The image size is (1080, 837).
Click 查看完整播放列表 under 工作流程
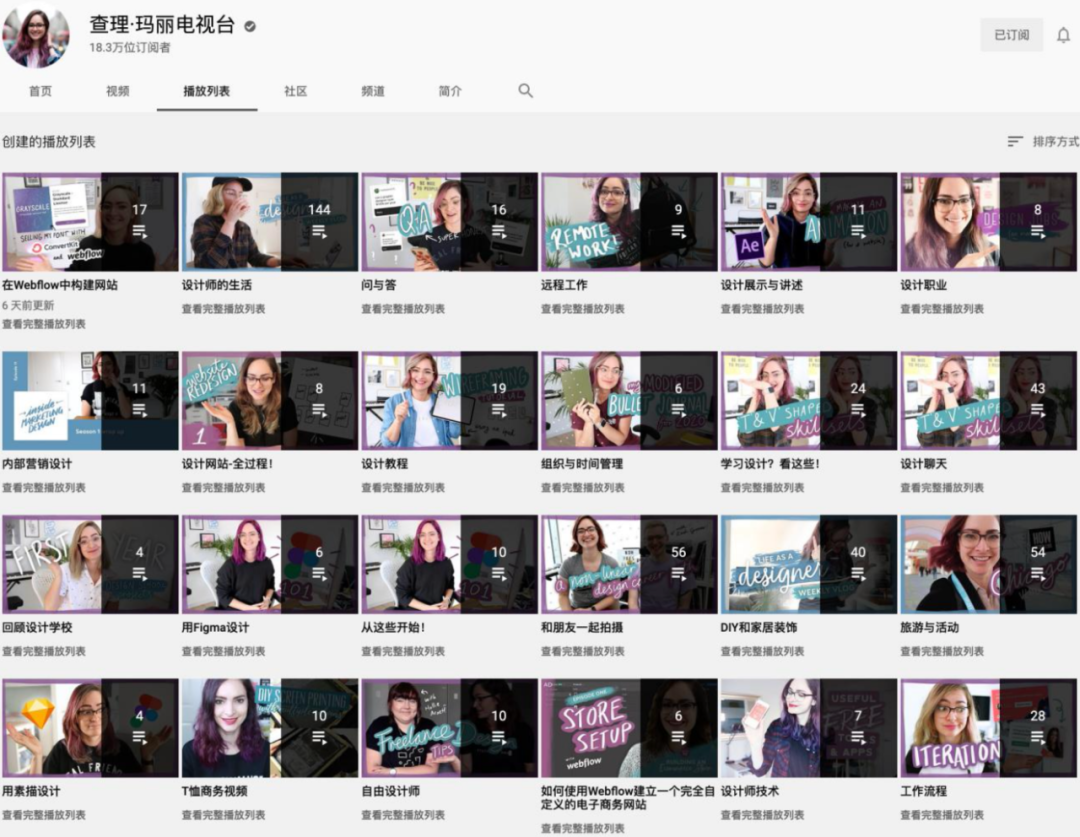pyautogui.click(x=942, y=815)
